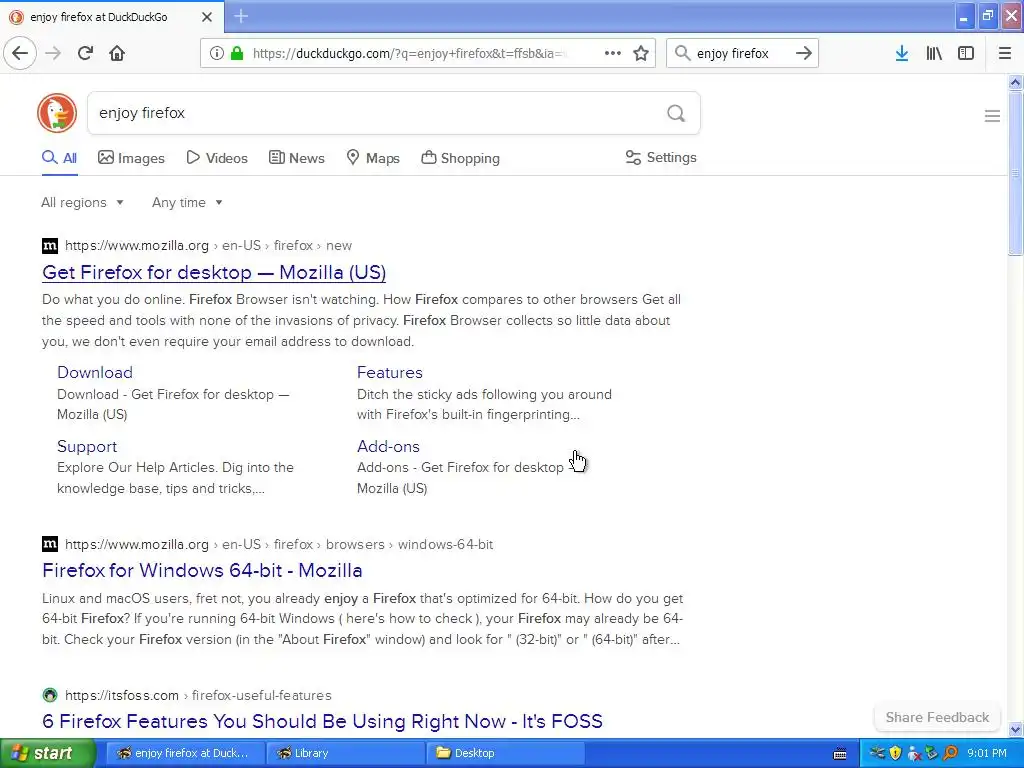Open DuckDuckGo side hamburger menu

[x=992, y=116]
